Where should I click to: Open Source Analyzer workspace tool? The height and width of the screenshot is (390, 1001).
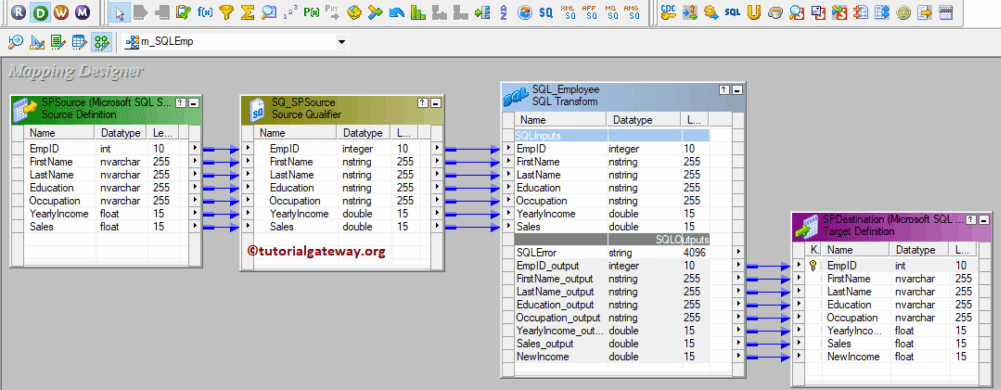[x=16, y=42]
